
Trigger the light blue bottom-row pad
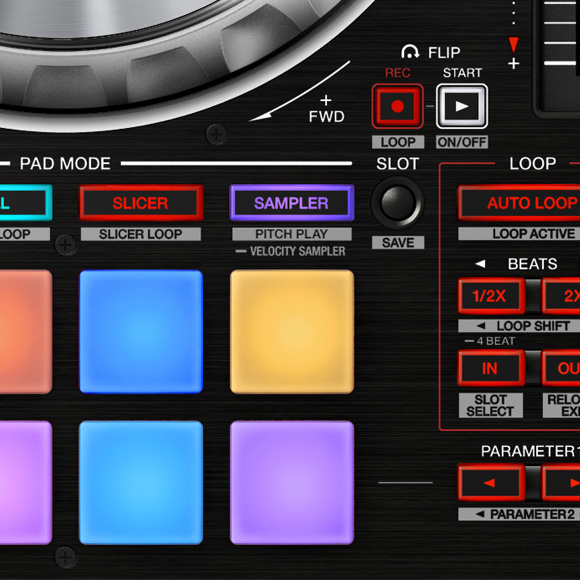(x=141, y=482)
